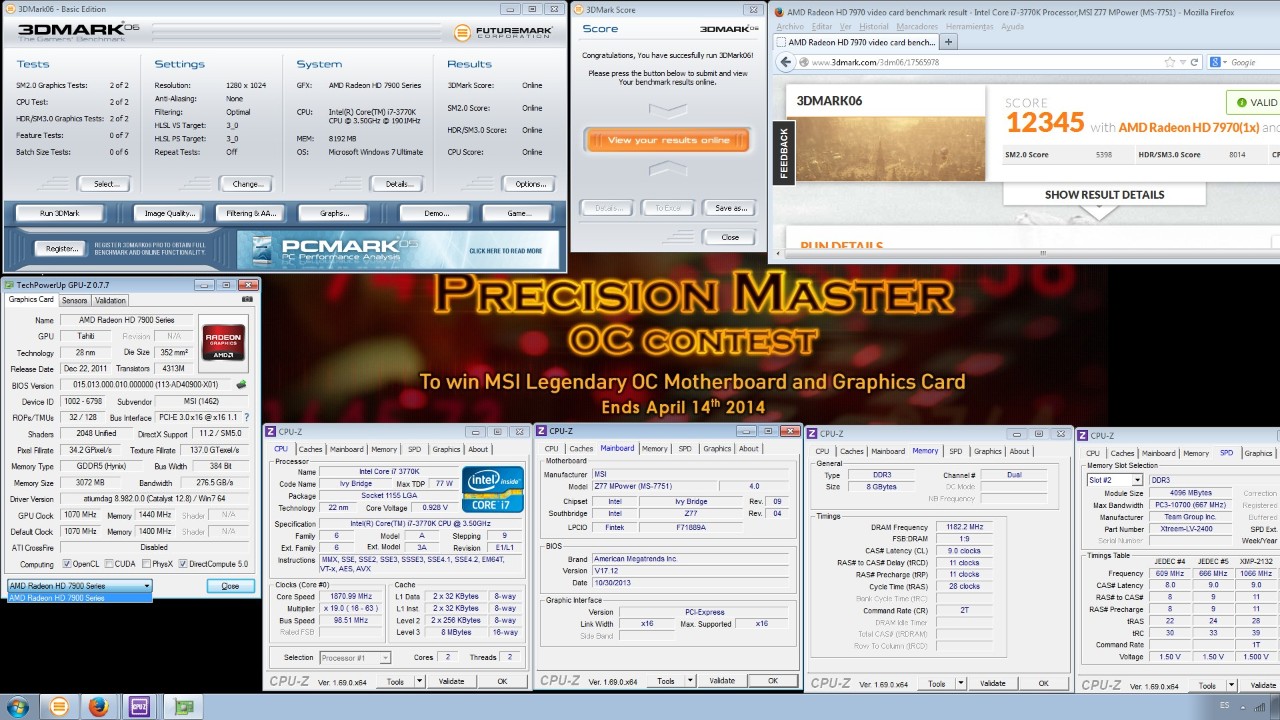Click the DRAM Frequency 1182.2 MHz value
The height and width of the screenshot is (720, 1280).
point(964,527)
